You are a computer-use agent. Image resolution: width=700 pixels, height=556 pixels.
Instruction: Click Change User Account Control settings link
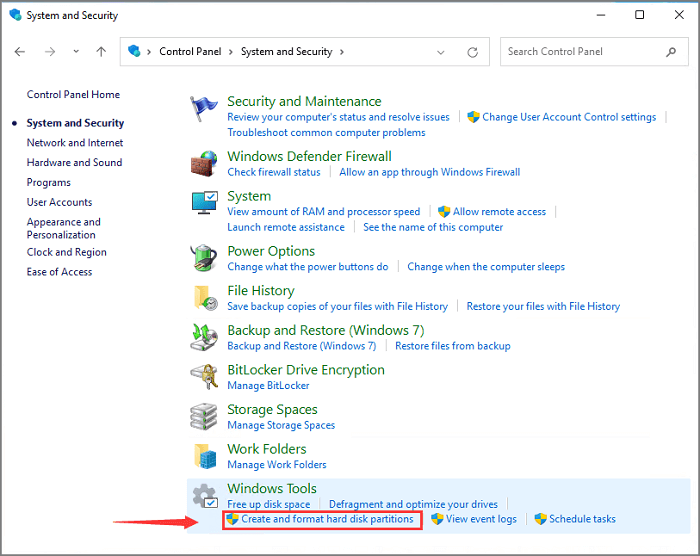click(569, 117)
